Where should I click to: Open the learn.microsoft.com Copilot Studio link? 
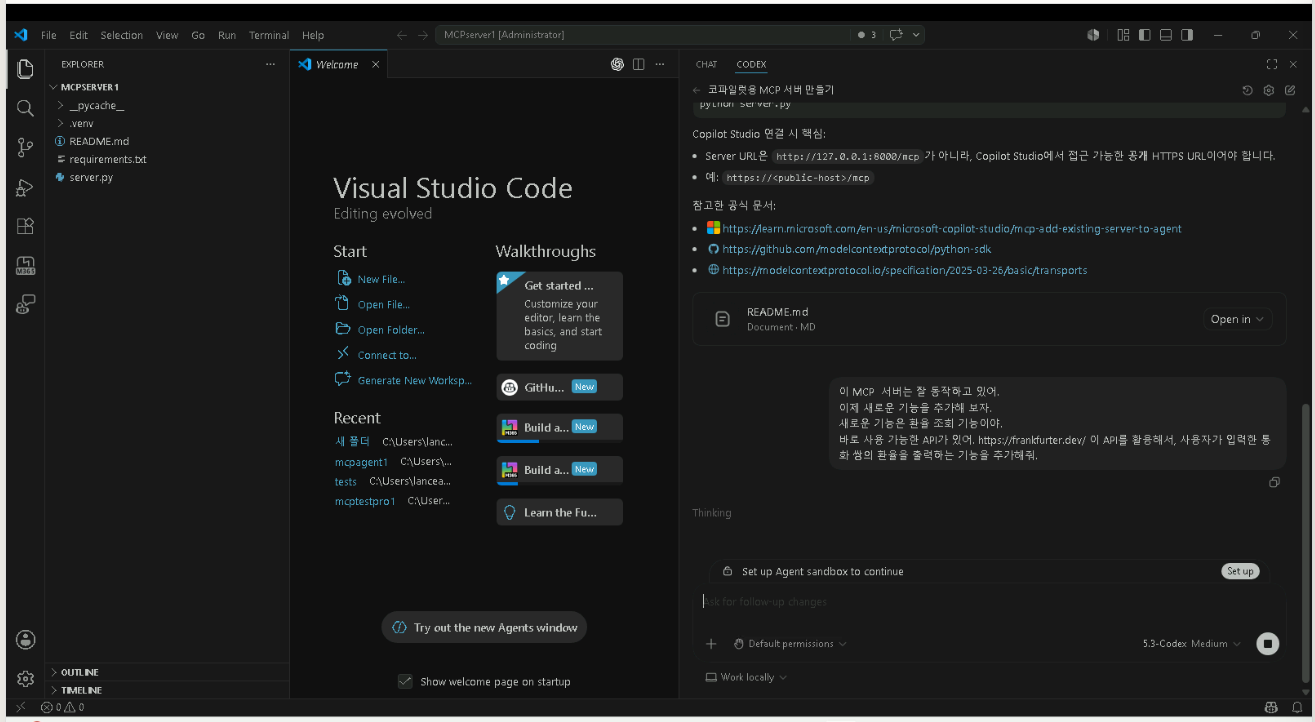[952, 229]
